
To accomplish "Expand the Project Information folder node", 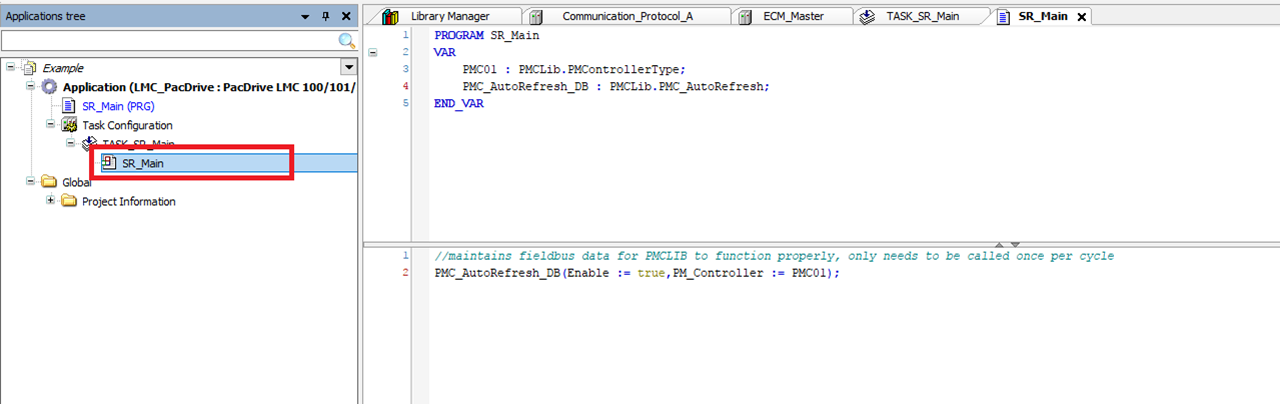I will pyautogui.click(x=51, y=201).
